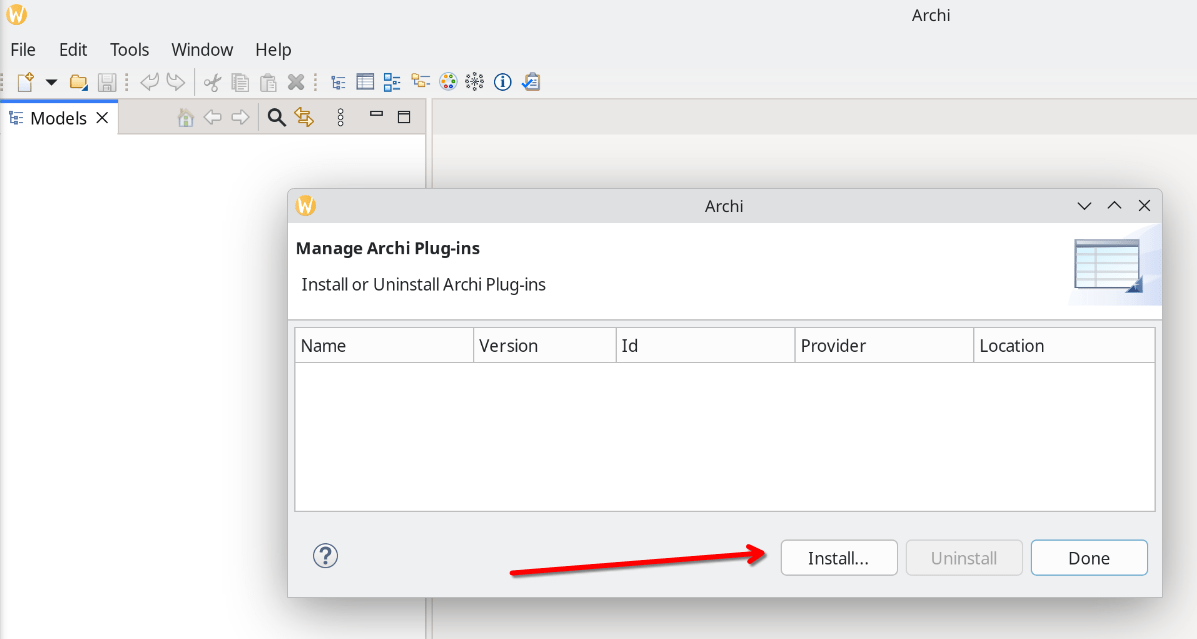This screenshot has width=1197, height=639.
Task: Click the plug-ins dialog's up-chevron title button
Action: [1115, 205]
